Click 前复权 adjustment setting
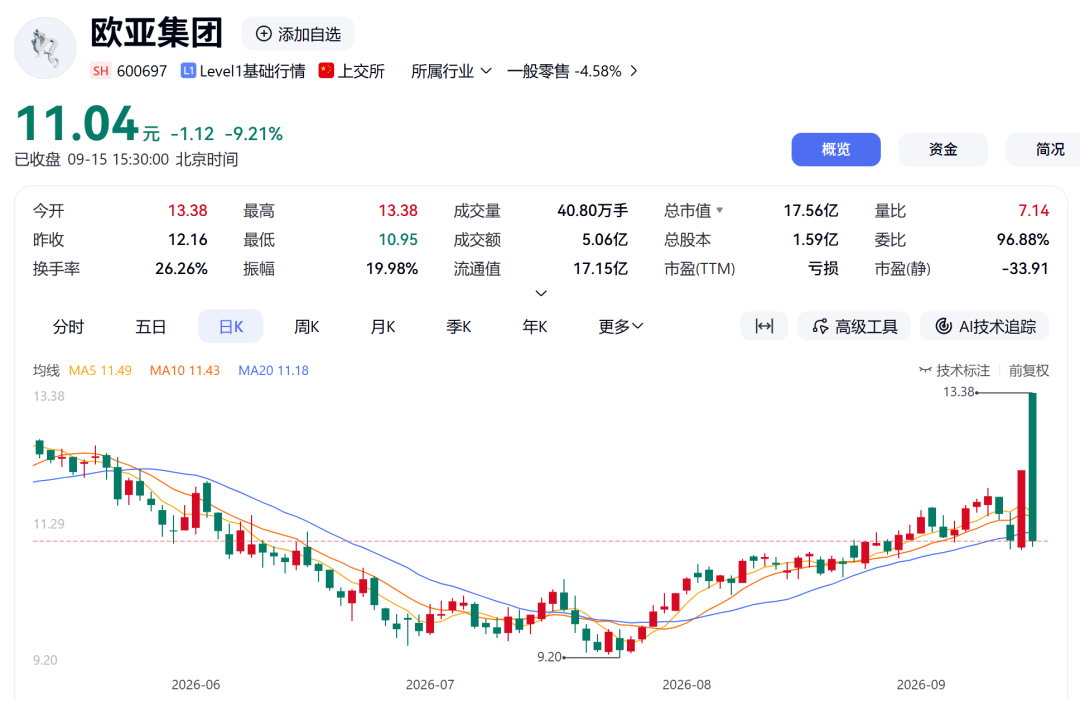The height and width of the screenshot is (701, 1080). point(1029,370)
